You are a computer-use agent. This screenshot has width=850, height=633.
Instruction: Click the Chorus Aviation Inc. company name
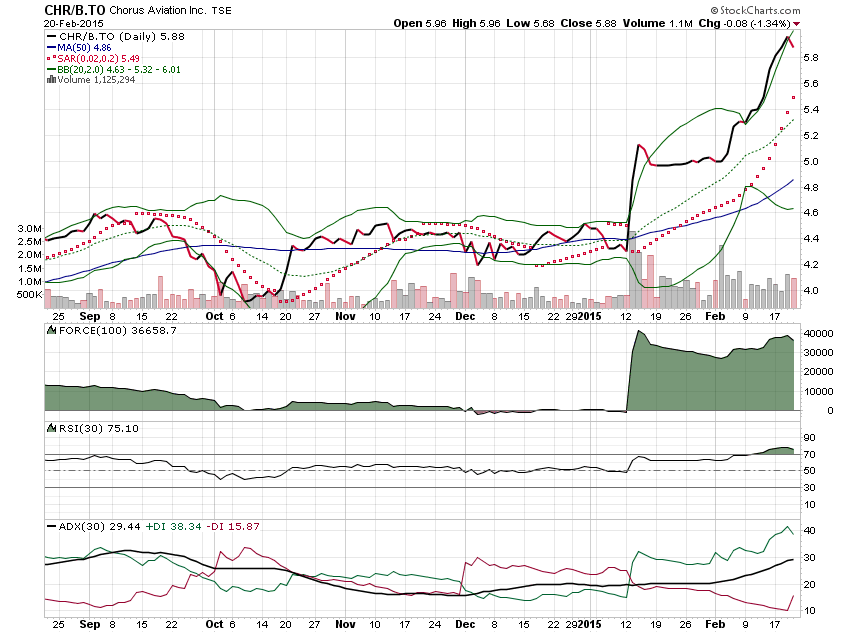click(158, 10)
